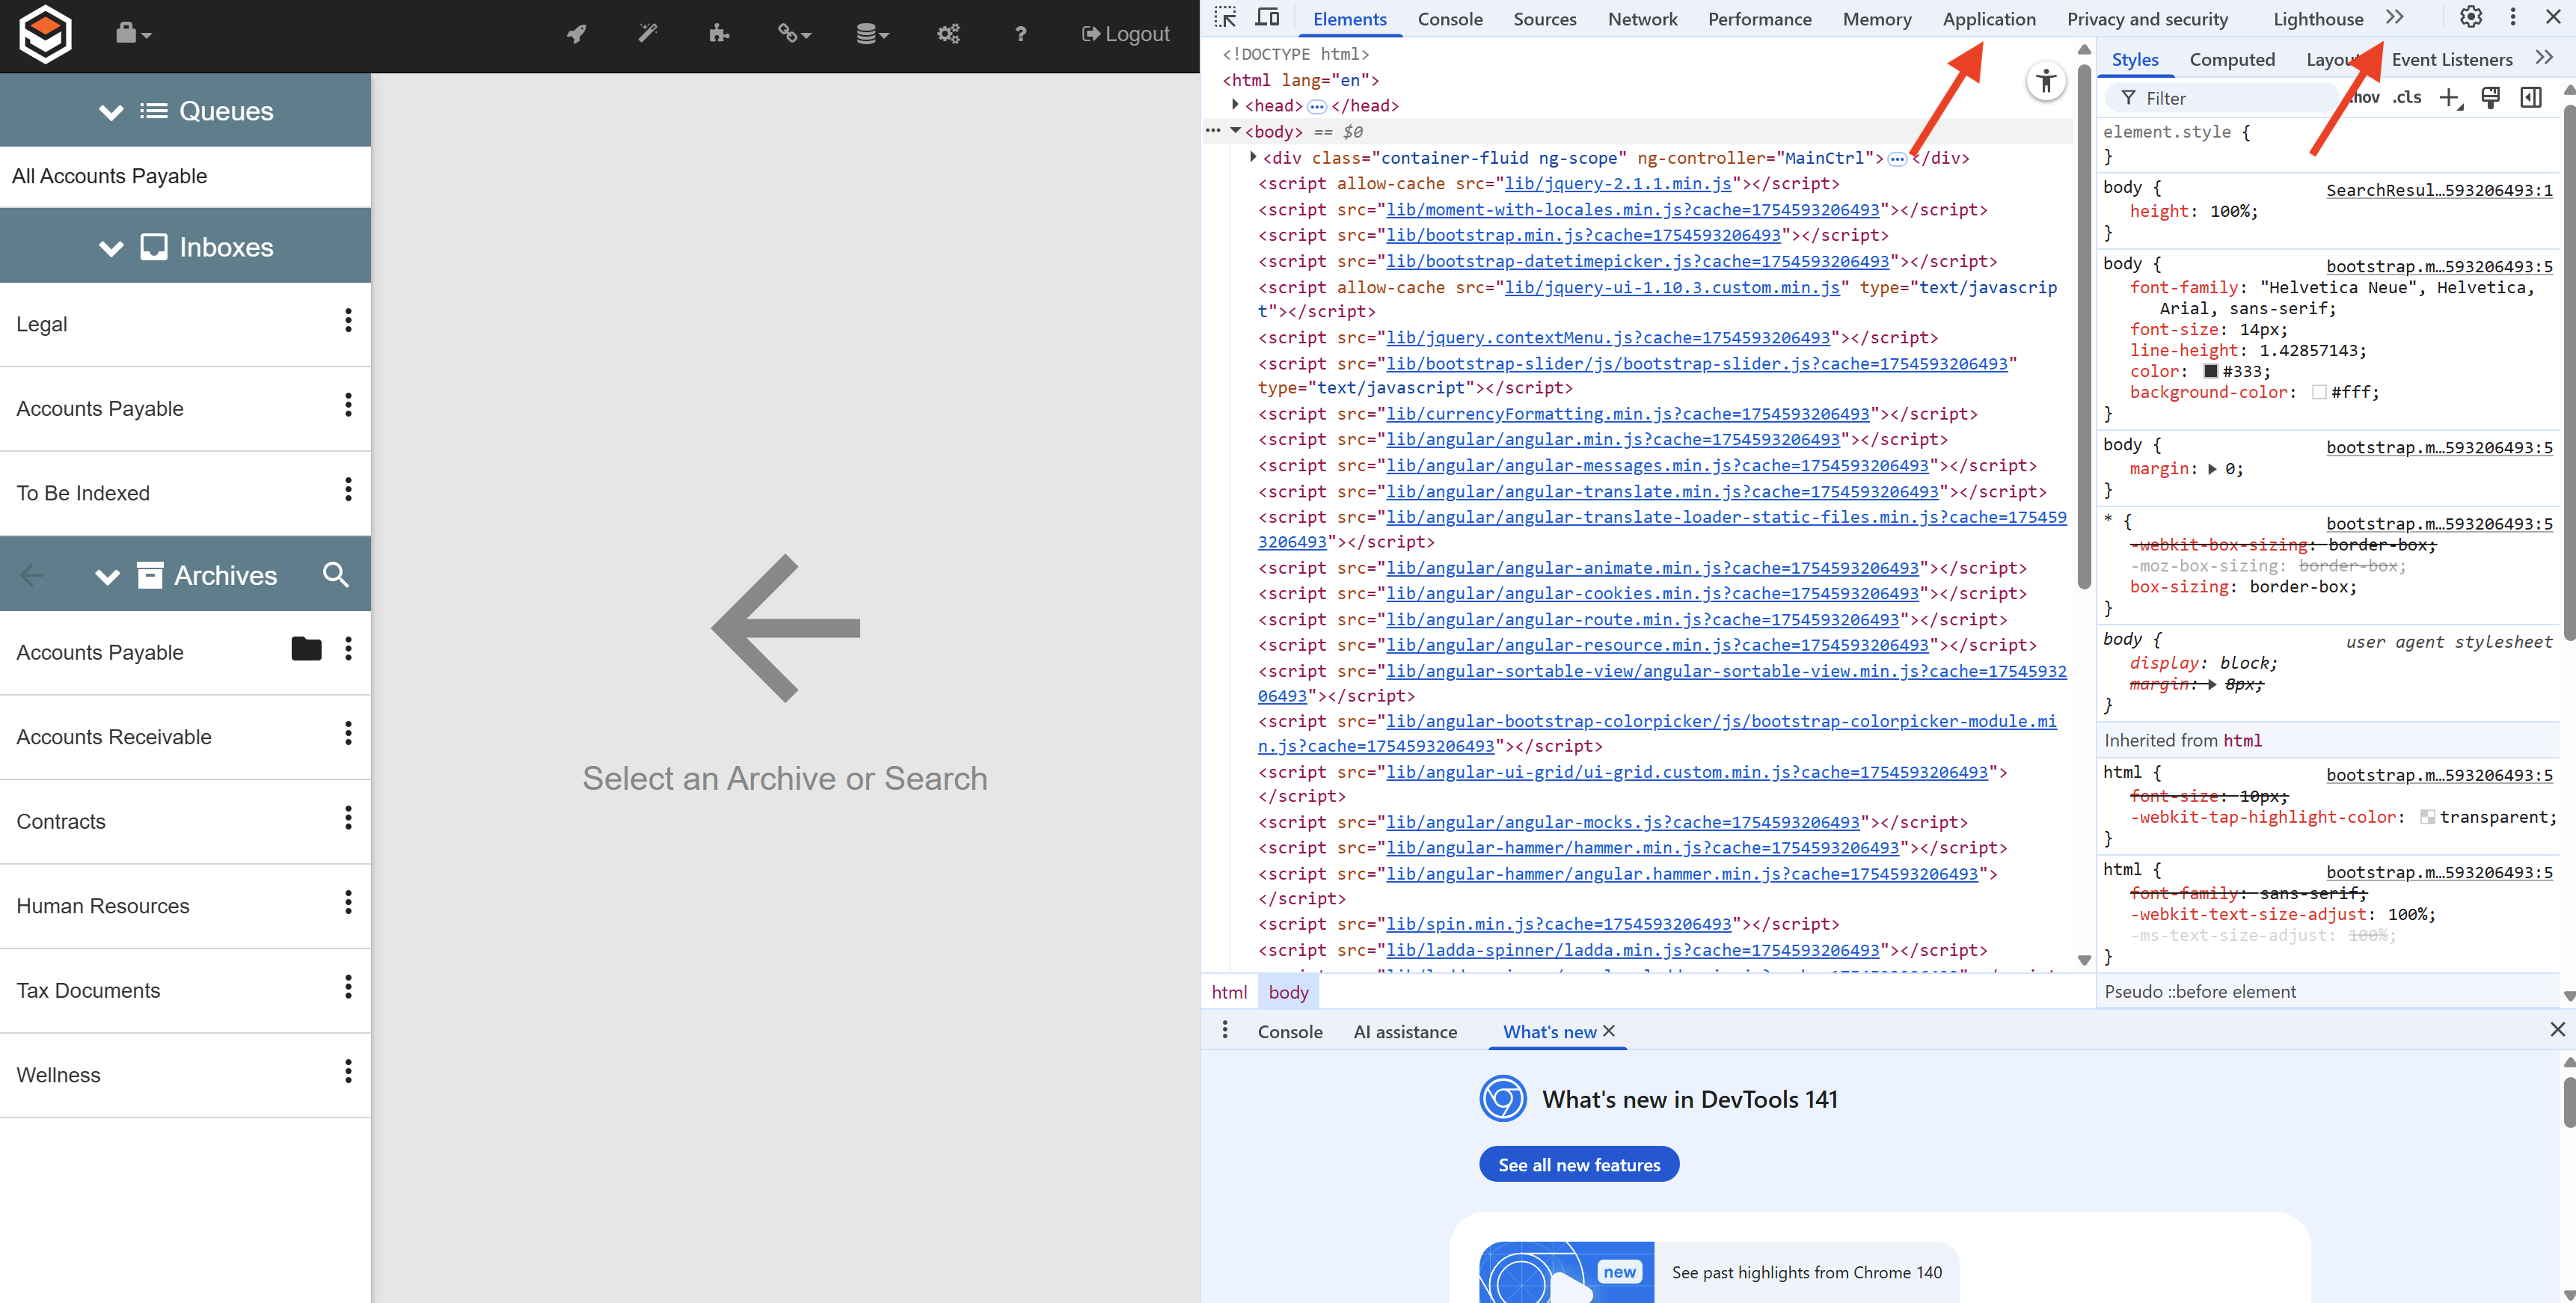Expand the head element triangle
Image resolution: width=2576 pixels, height=1303 pixels.
pos(1235,105)
